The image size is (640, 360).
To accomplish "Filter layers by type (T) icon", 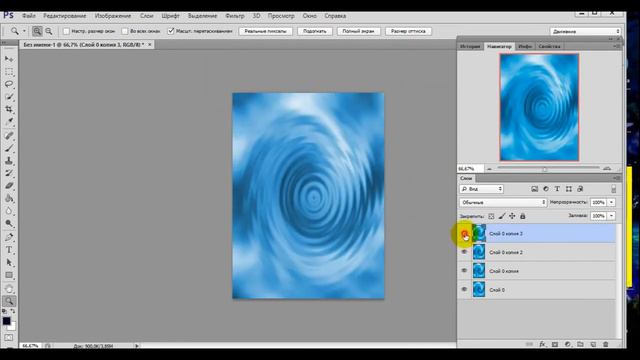I will 557,189.
